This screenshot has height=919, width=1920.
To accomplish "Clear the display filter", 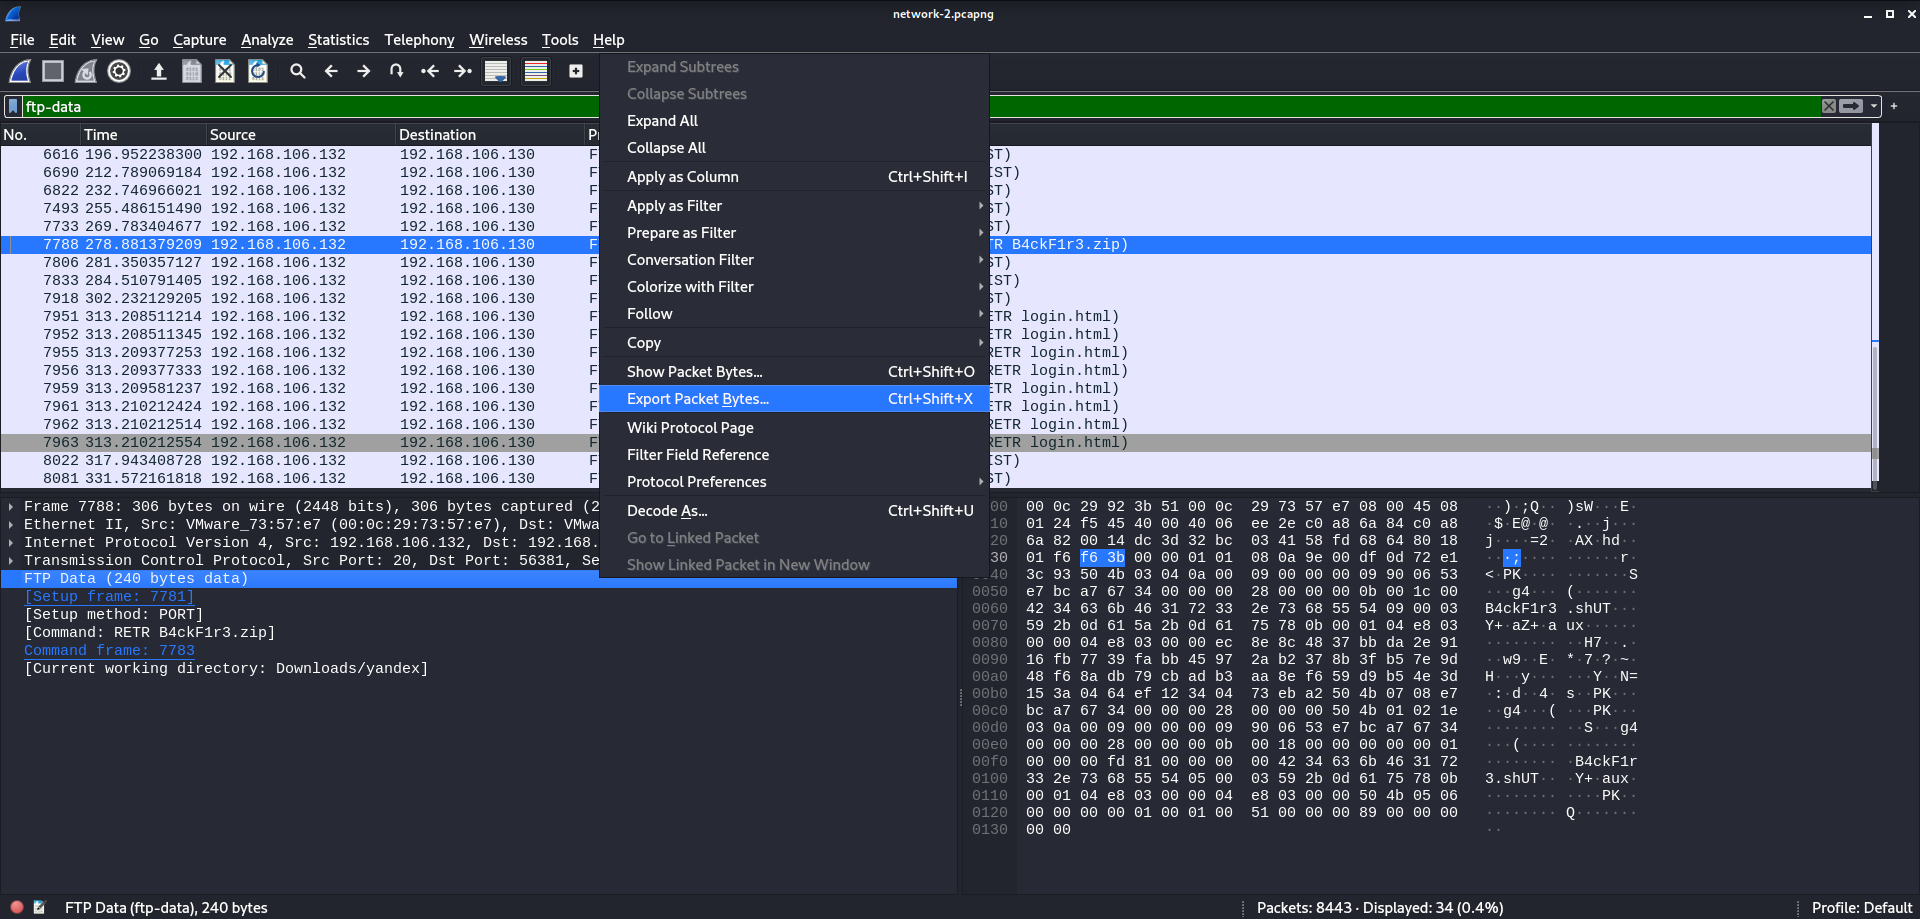I will click(1829, 106).
